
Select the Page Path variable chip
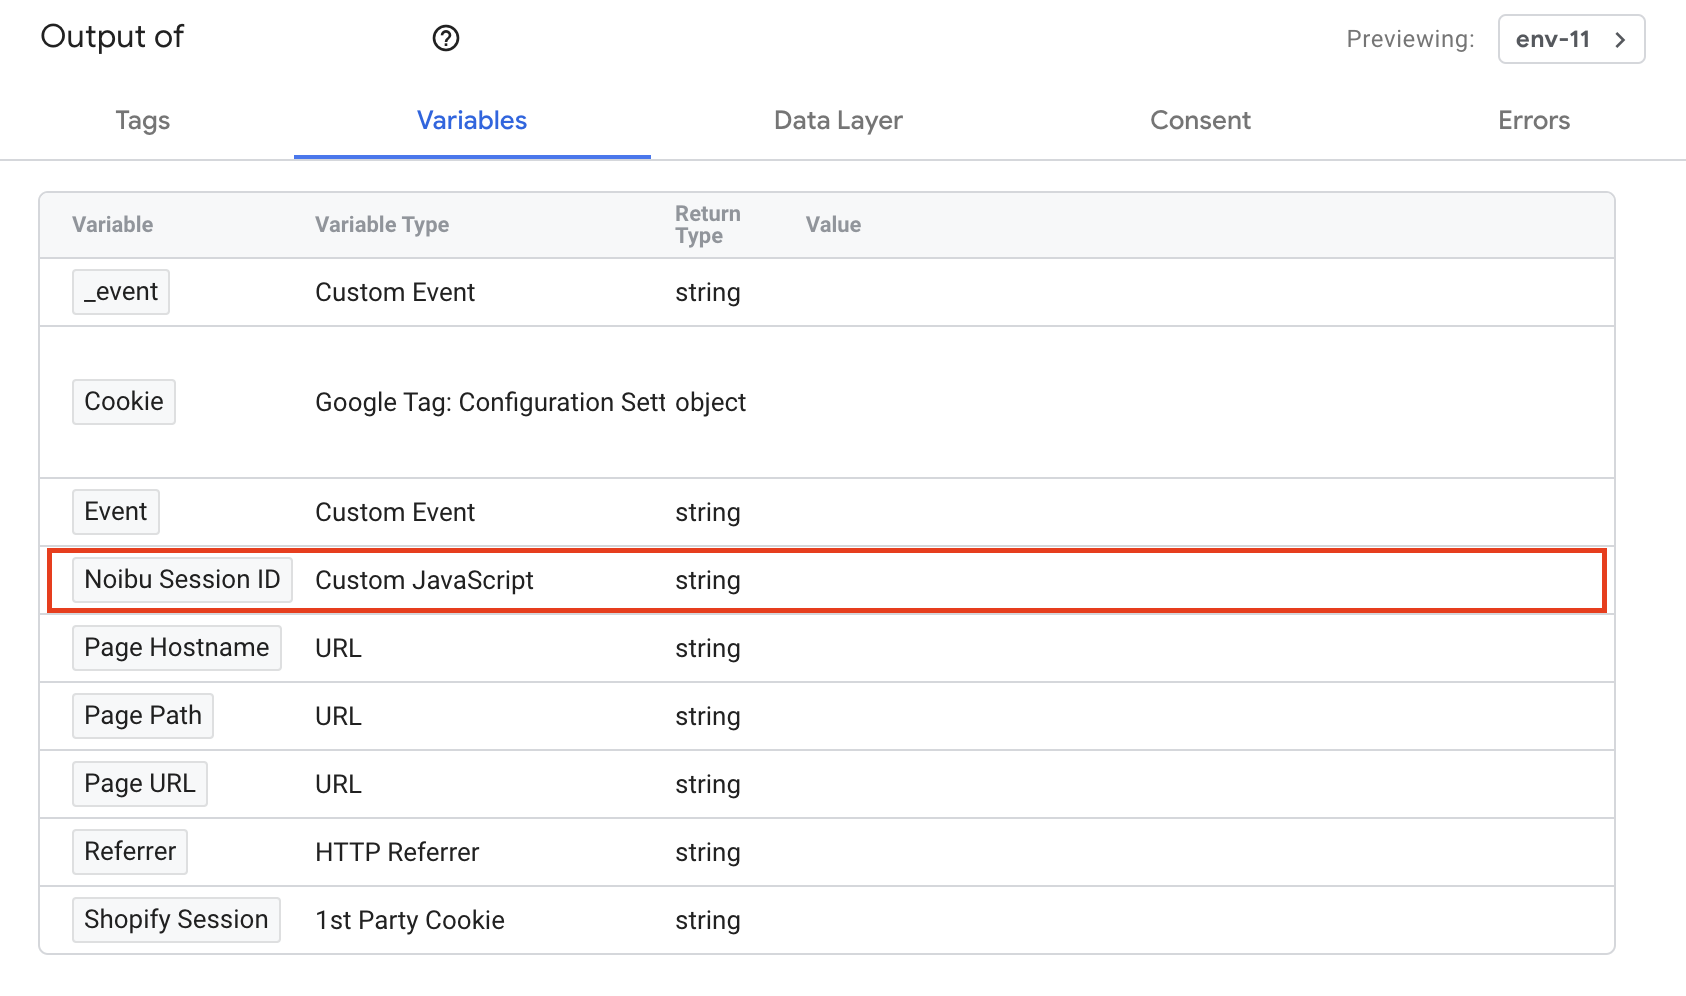pos(143,716)
